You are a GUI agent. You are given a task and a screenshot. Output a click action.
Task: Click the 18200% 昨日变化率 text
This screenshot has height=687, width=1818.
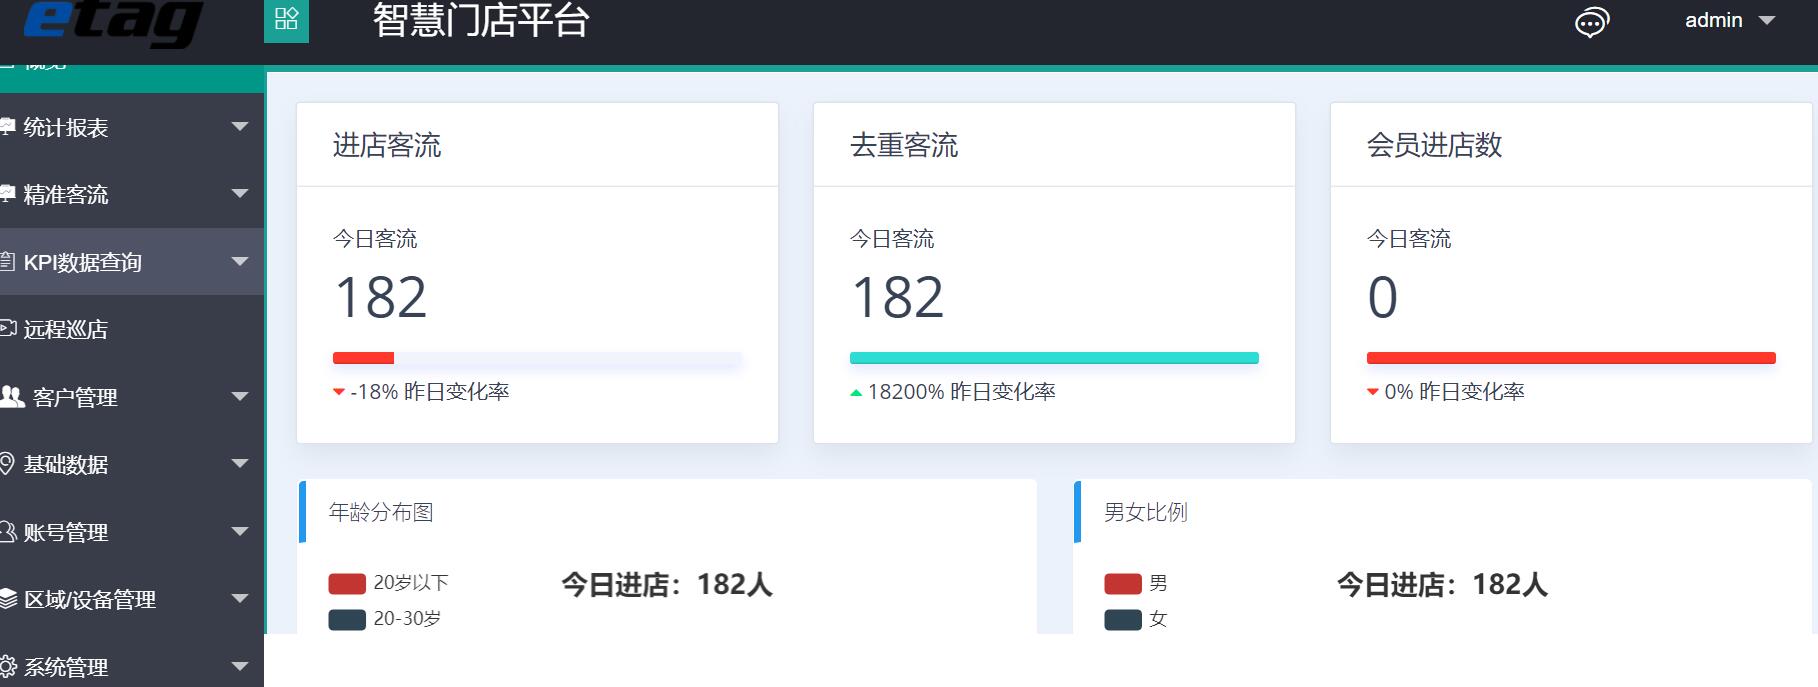click(x=962, y=392)
